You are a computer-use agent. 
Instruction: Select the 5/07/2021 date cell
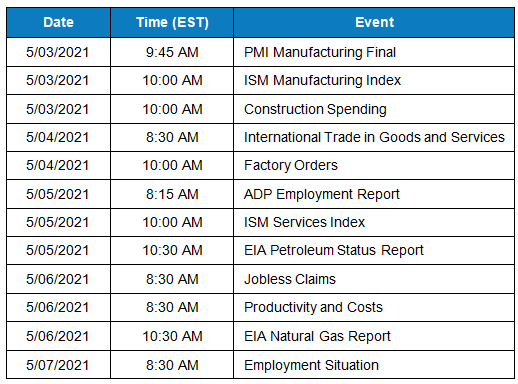pyautogui.click(x=58, y=365)
